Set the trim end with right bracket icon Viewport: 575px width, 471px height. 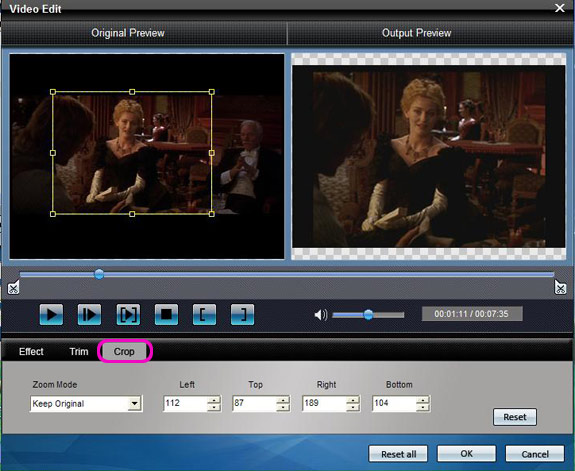click(x=242, y=314)
